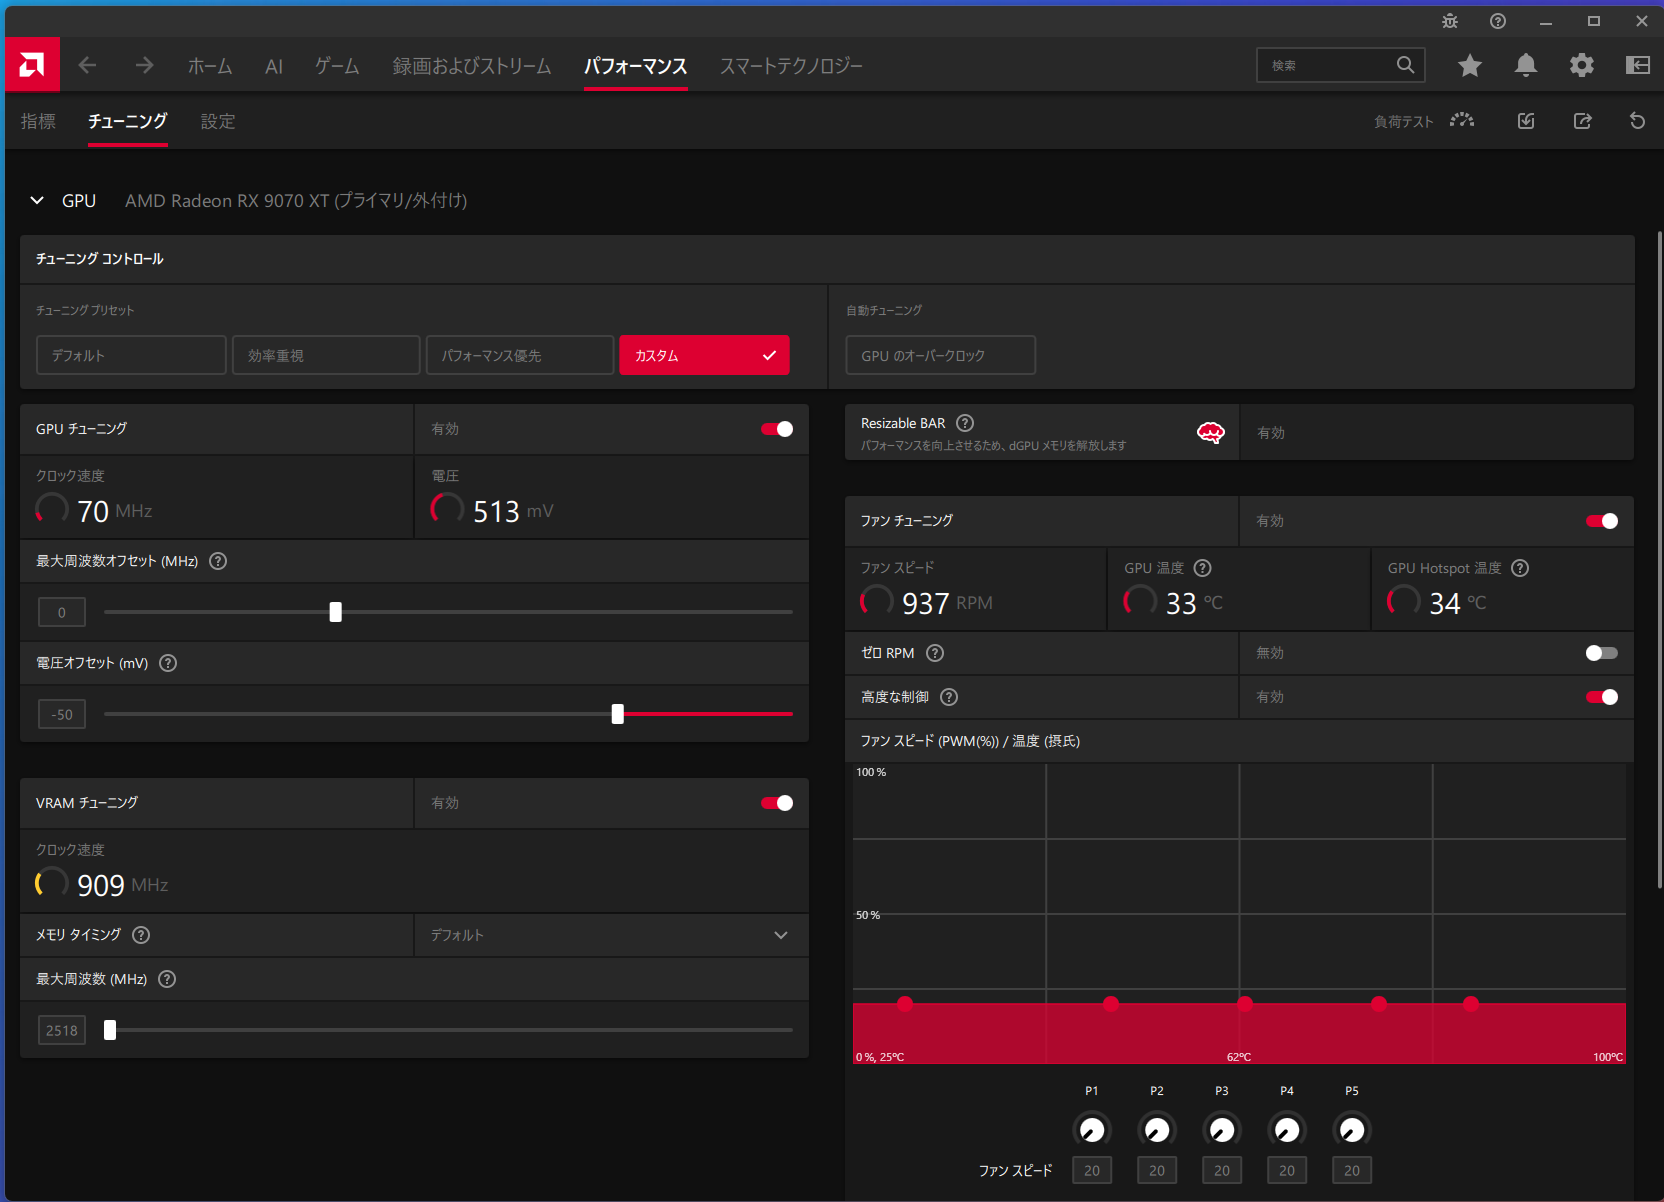Open the AI tab

[274, 66]
